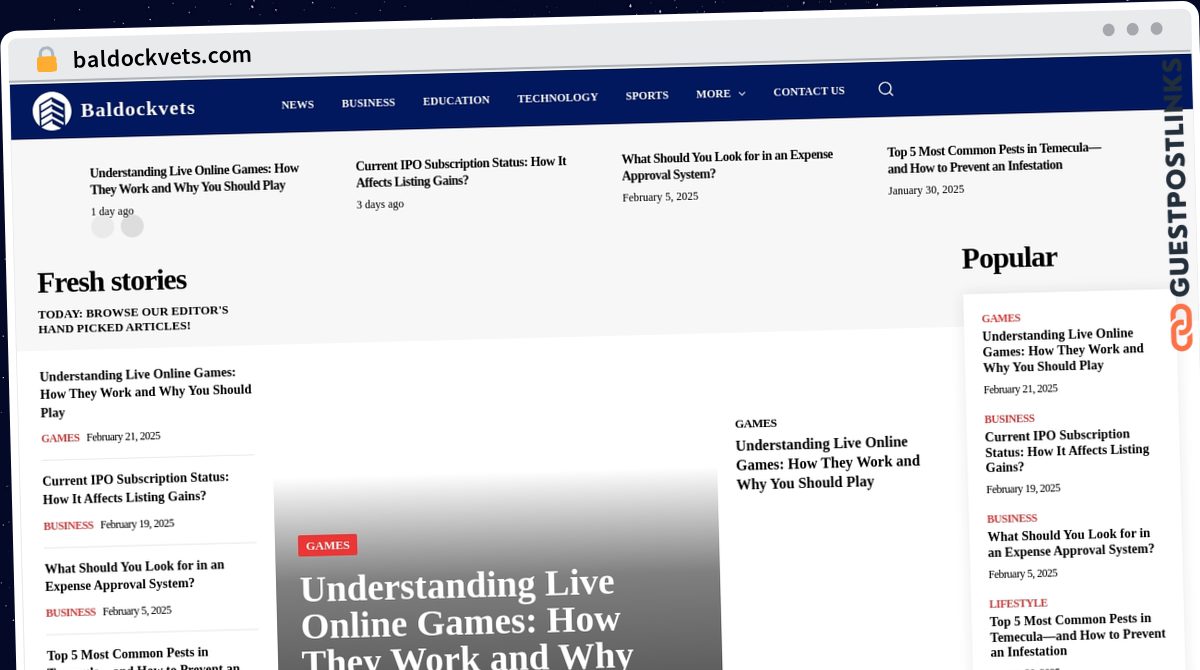Open the Popular sidebar Live Online Games article
The image size is (1200, 670).
coord(1063,350)
